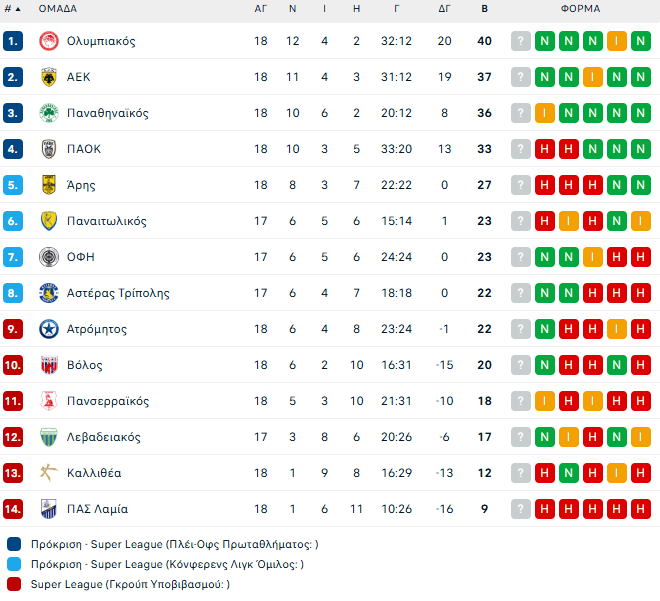The image size is (660, 601).
Task: Click the Άρης team logo
Action: tap(48, 185)
